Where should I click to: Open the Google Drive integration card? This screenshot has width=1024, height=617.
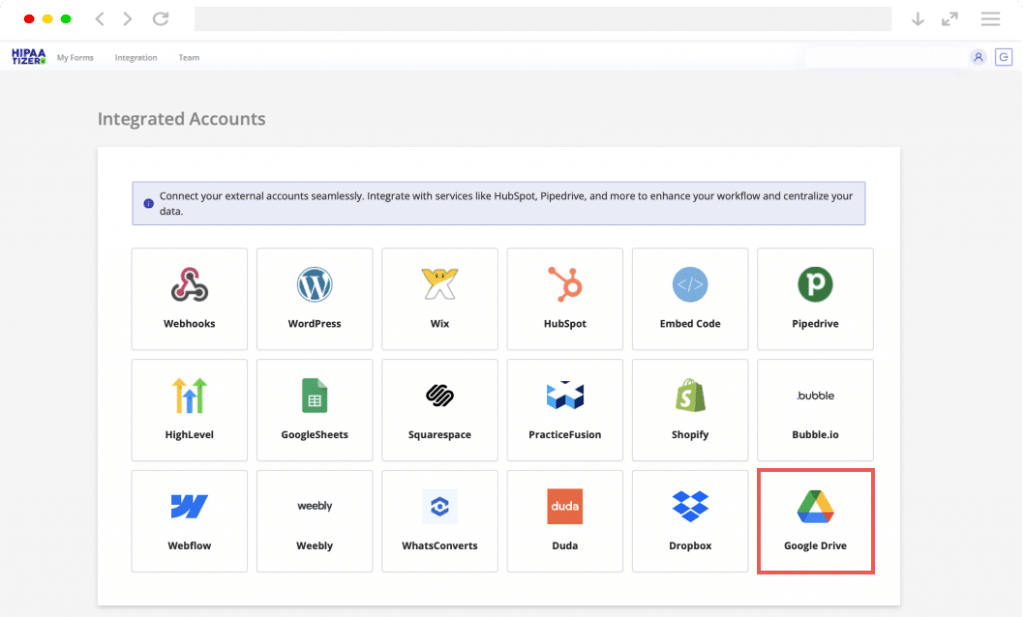(x=816, y=521)
